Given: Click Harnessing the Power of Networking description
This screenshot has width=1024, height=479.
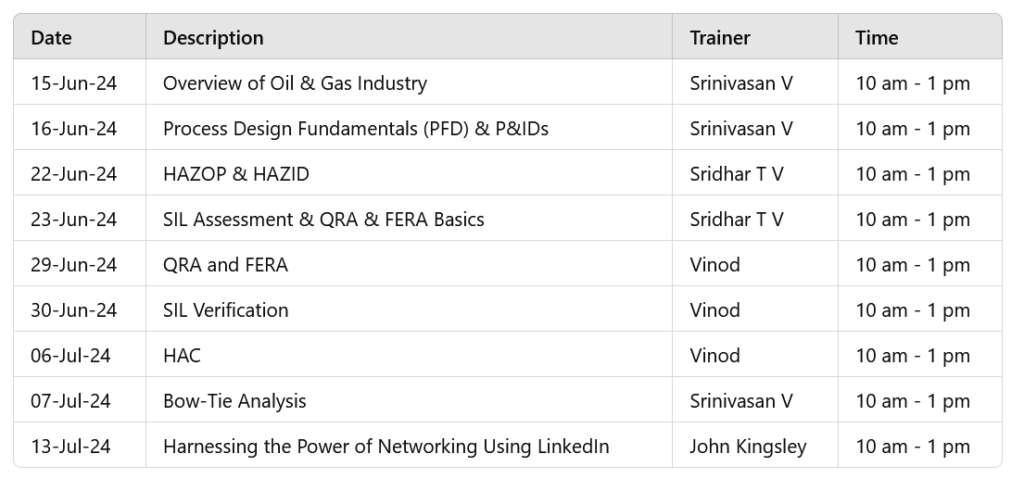Looking at the screenshot, I should (386, 446).
